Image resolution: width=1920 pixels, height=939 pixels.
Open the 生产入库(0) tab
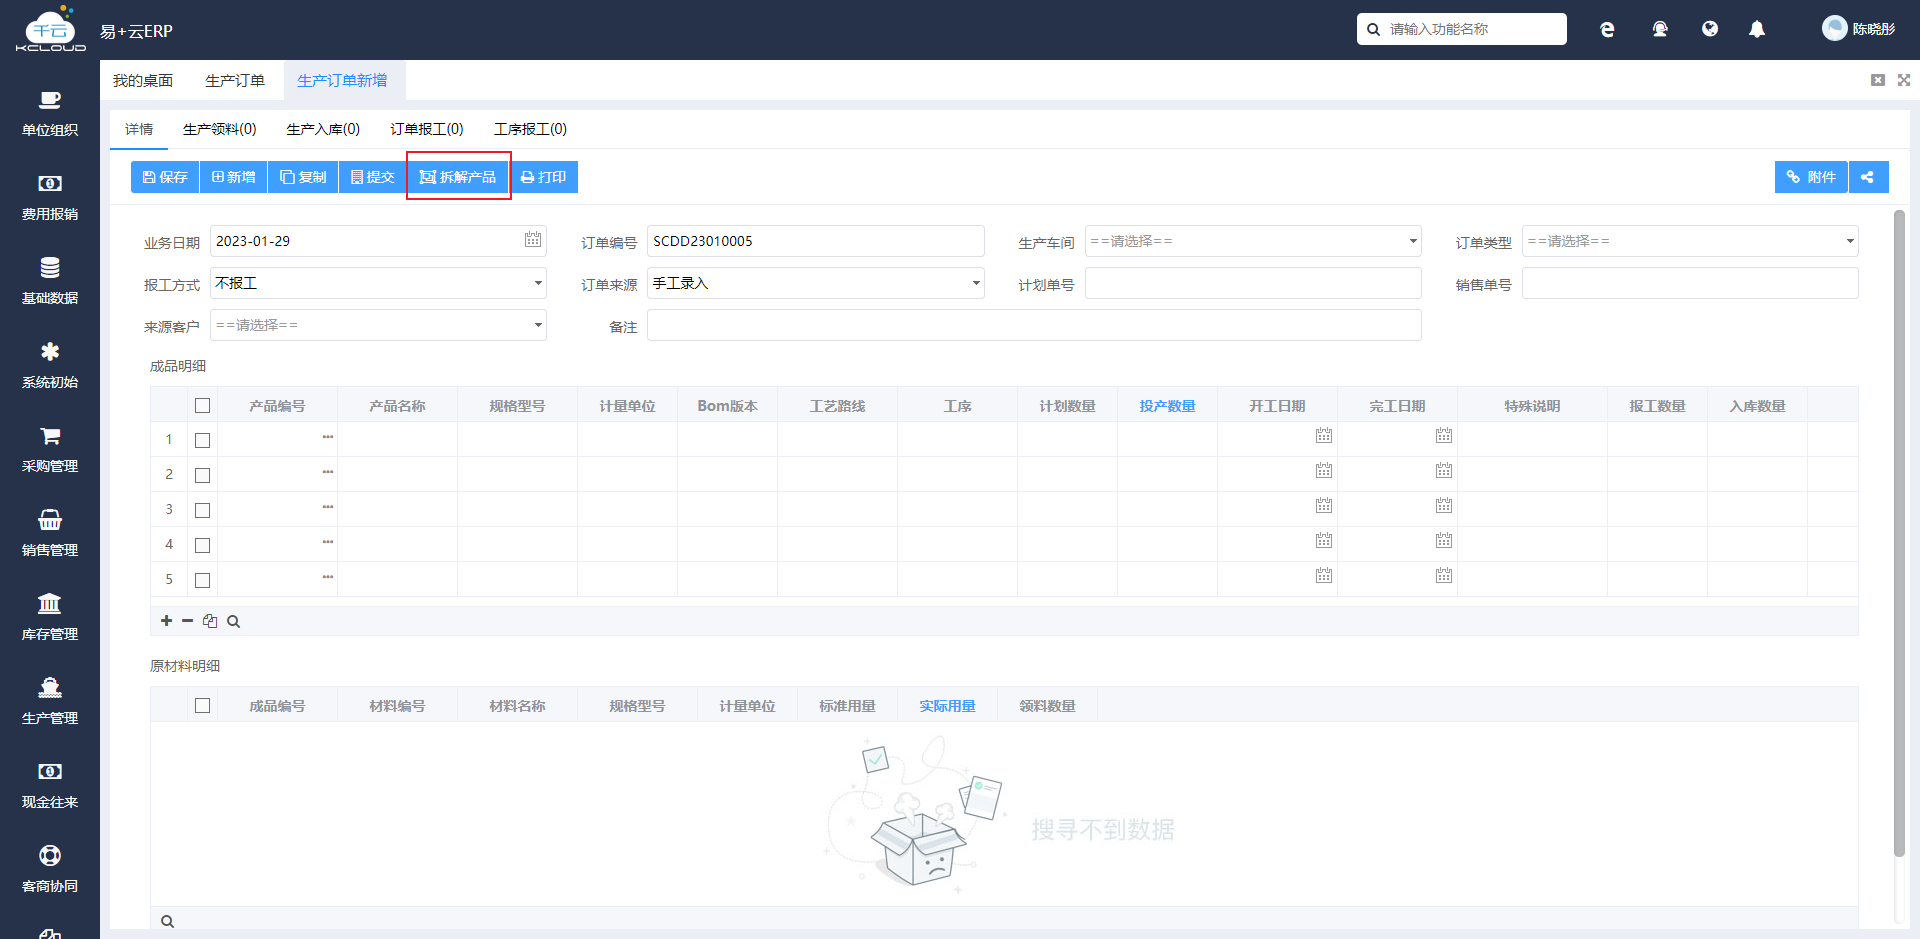tap(323, 129)
